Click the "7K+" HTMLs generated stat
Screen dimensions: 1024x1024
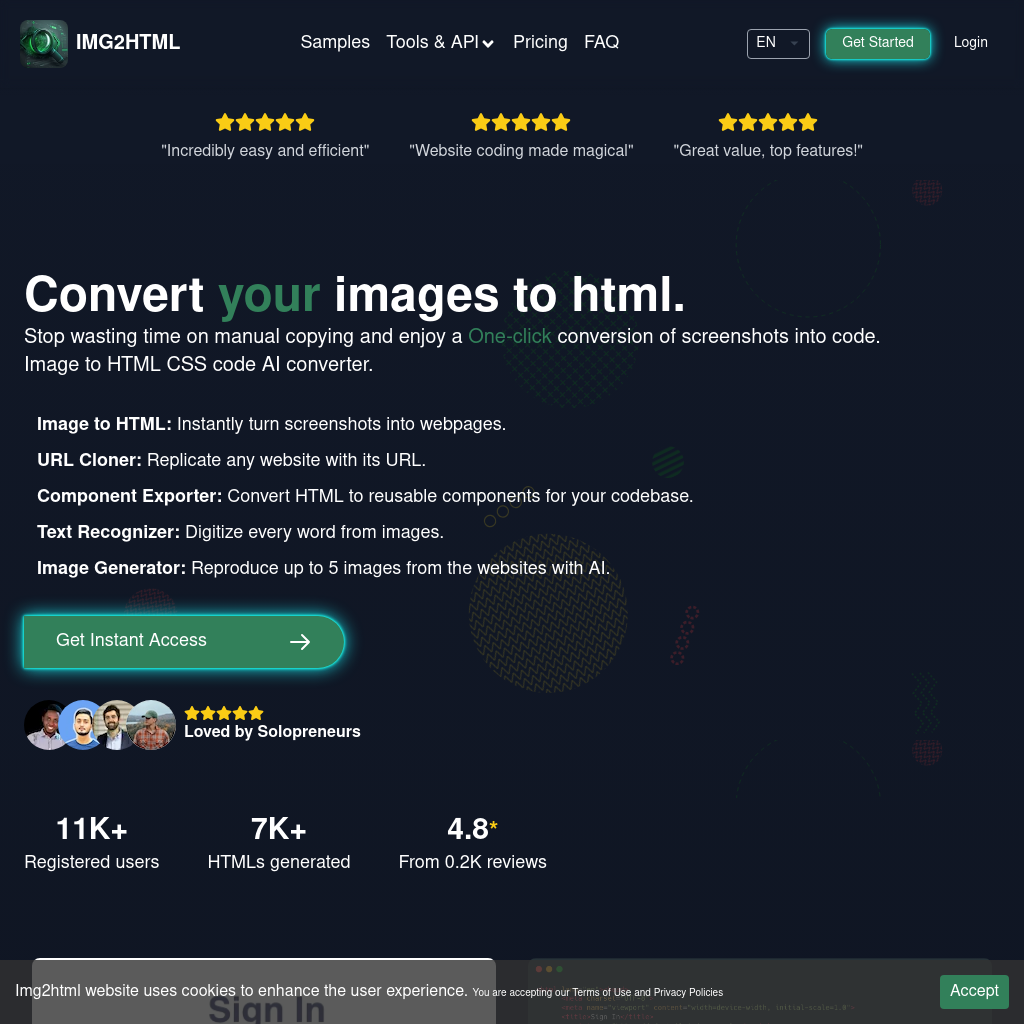click(x=279, y=829)
